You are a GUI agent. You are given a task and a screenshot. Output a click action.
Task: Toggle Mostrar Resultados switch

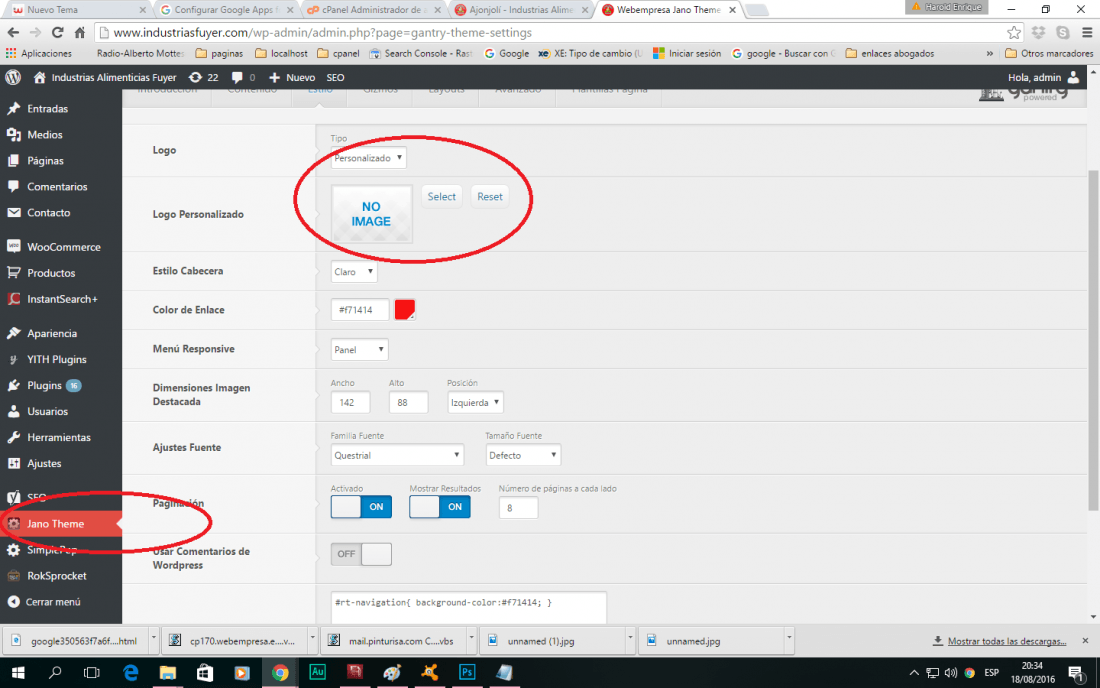(440, 506)
